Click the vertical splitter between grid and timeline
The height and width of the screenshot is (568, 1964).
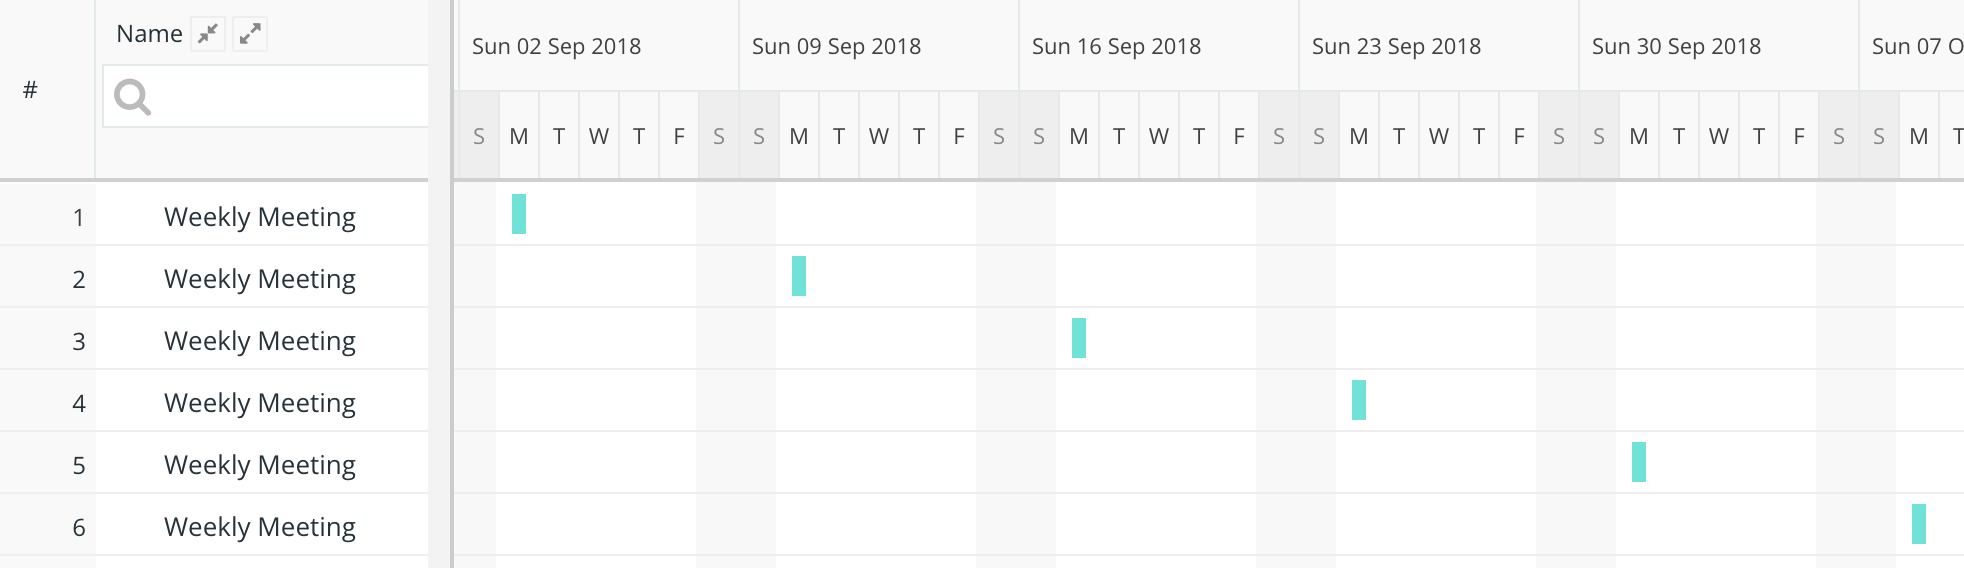[x=452, y=284]
